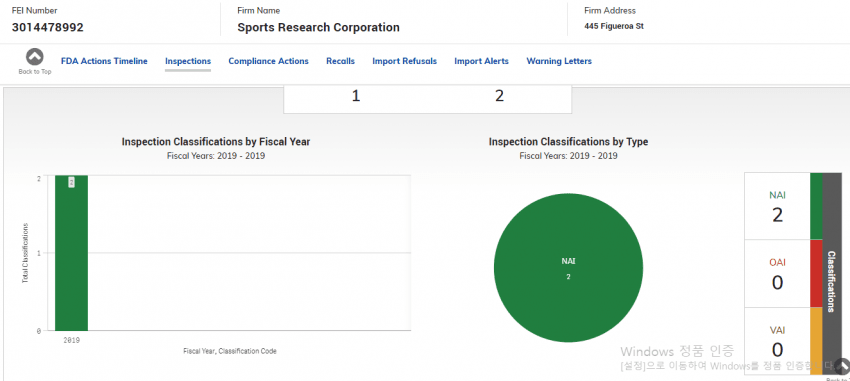This screenshot has width=850, height=381.
Task: Open the Recalls tab
Action: pyautogui.click(x=340, y=61)
